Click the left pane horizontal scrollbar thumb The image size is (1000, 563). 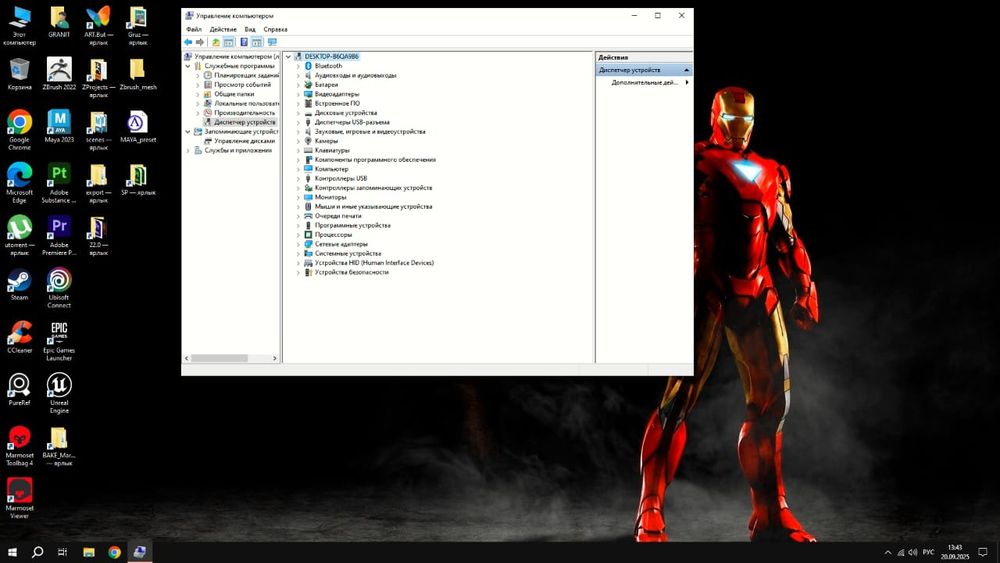click(219, 358)
